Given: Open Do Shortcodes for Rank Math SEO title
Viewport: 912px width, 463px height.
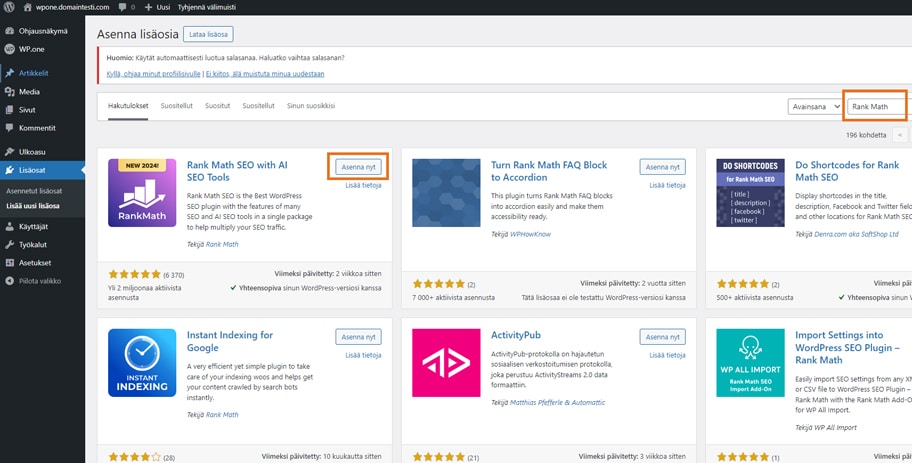Looking at the screenshot, I should click(x=847, y=171).
